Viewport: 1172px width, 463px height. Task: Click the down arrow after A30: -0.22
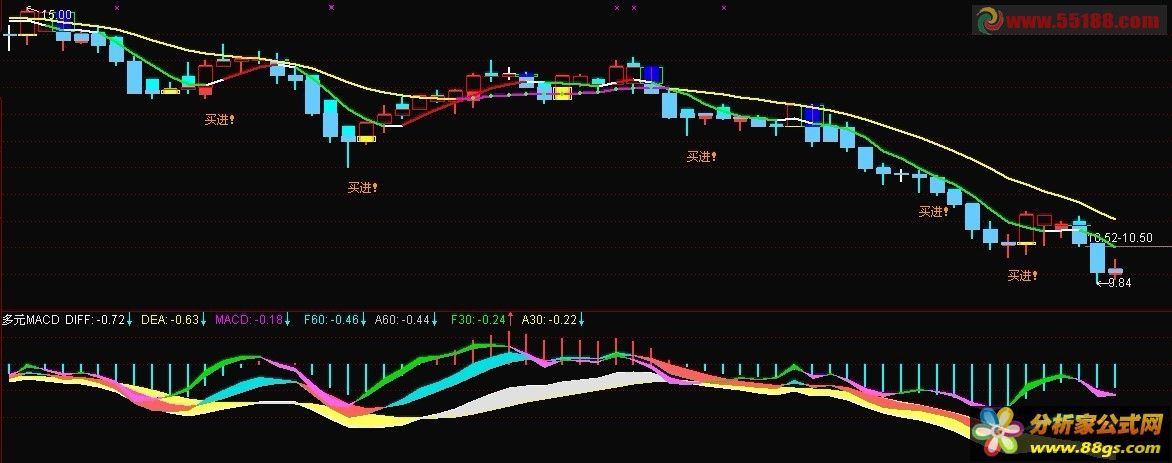(582, 320)
